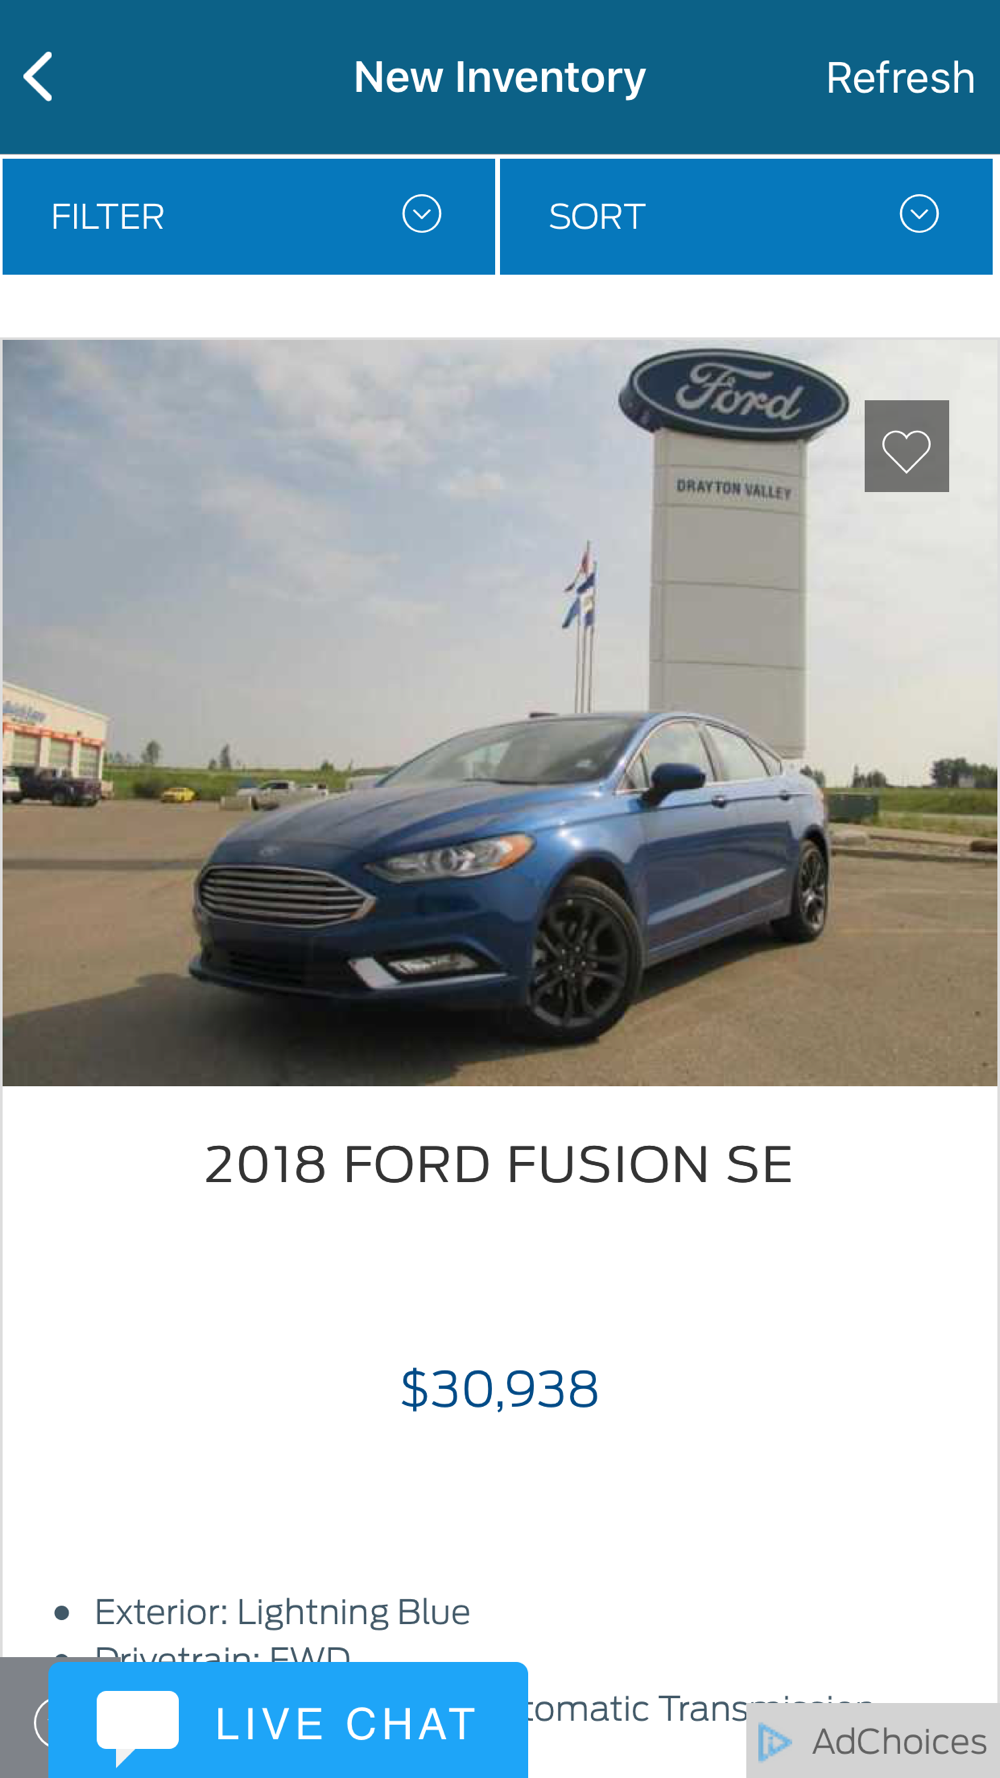Tap the New Inventory header title
The width and height of the screenshot is (1000, 1778).
tap(499, 77)
